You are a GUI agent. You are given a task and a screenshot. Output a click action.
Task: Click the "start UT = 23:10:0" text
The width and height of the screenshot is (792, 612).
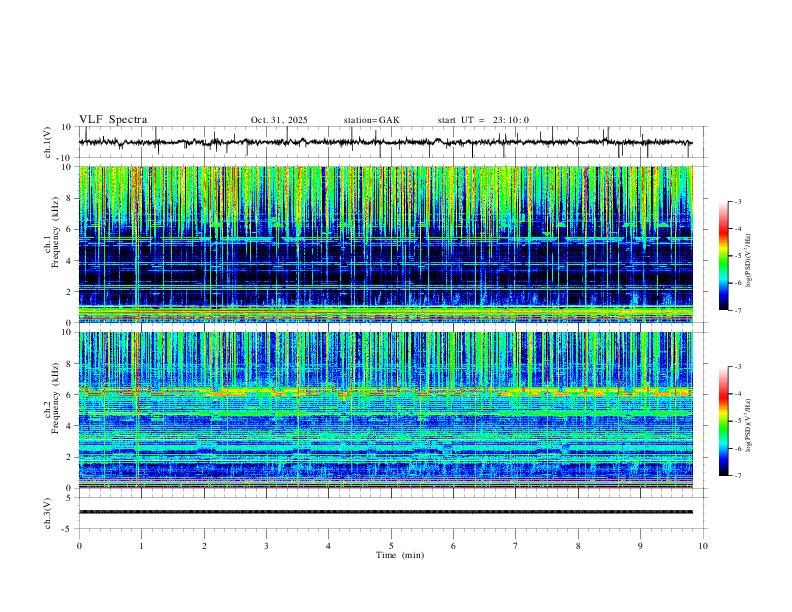(483, 120)
